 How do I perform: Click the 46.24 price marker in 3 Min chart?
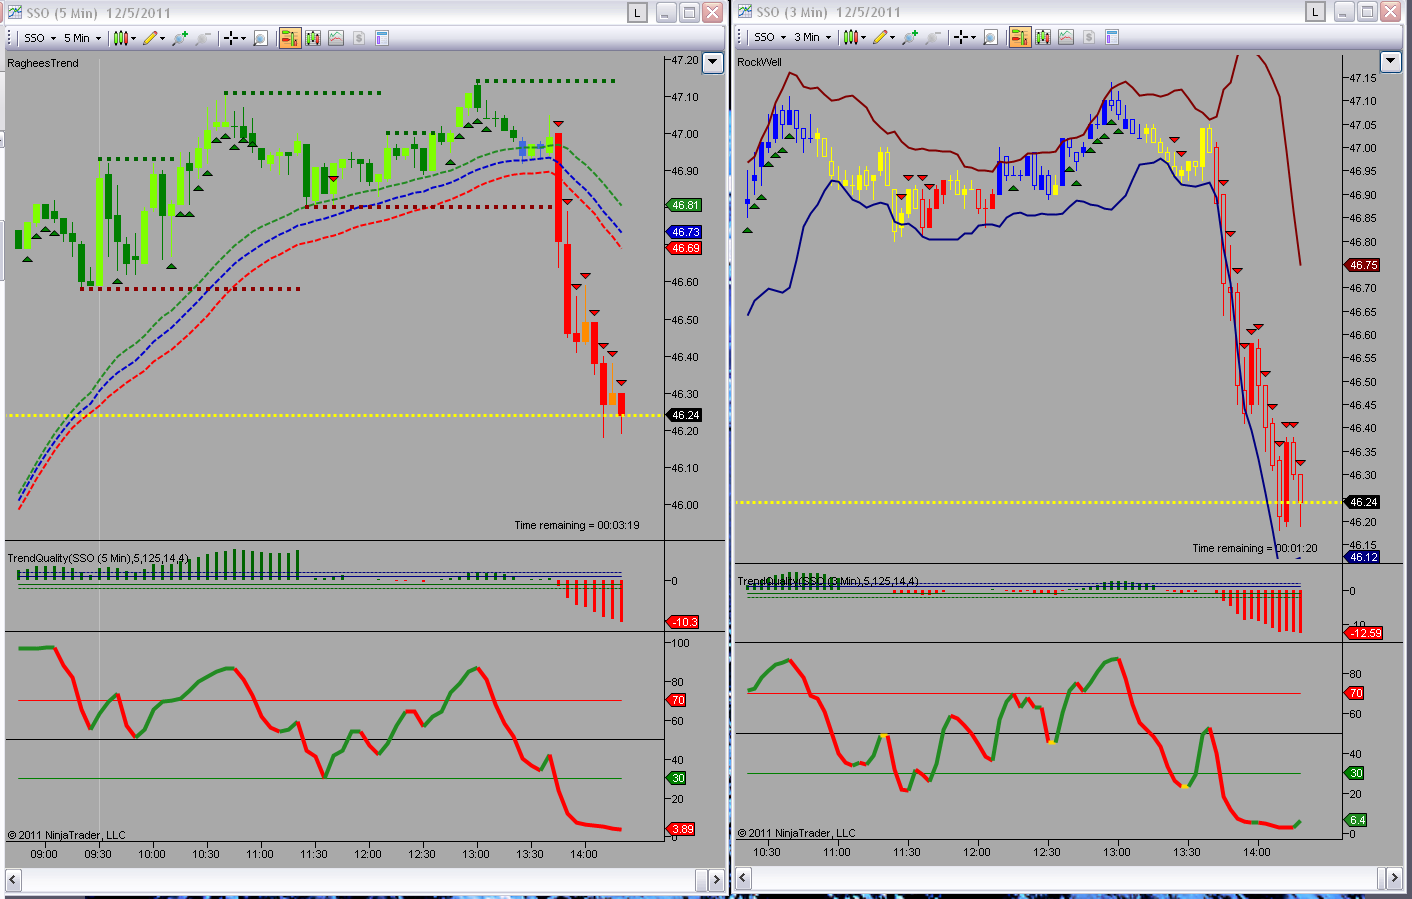pos(1363,502)
